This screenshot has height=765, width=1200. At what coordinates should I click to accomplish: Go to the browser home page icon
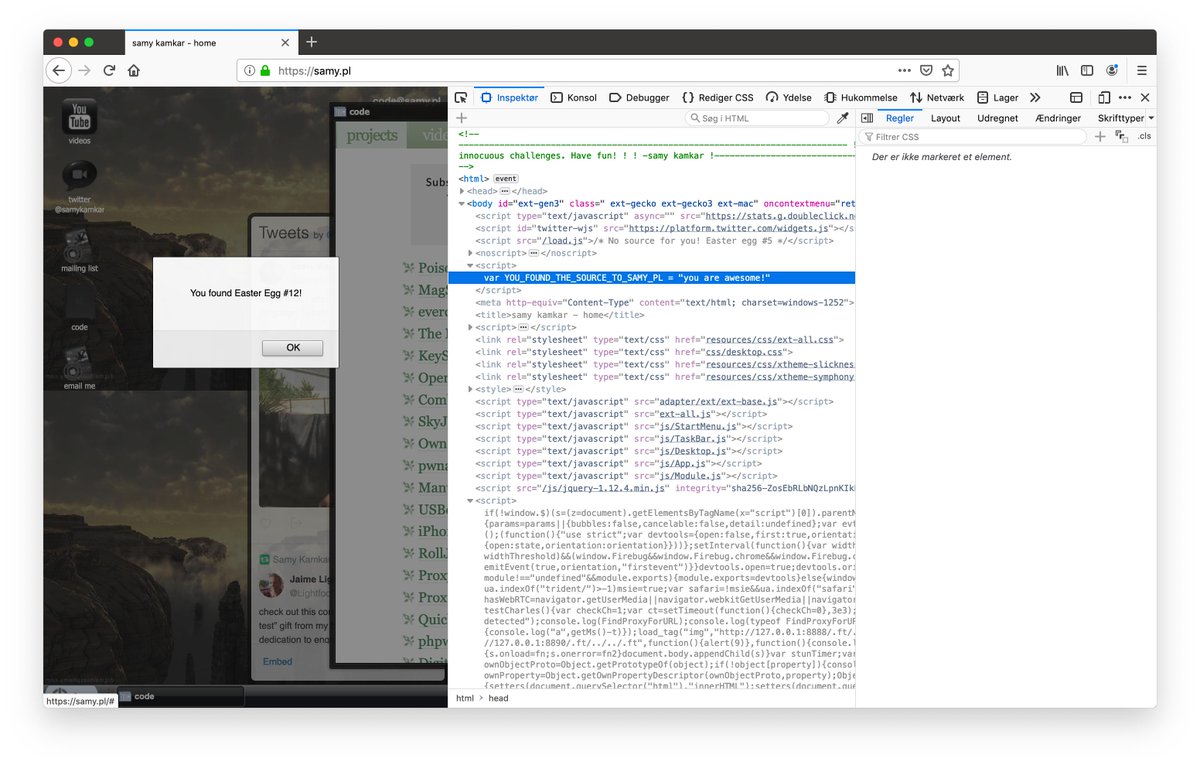tap(134, 70)
